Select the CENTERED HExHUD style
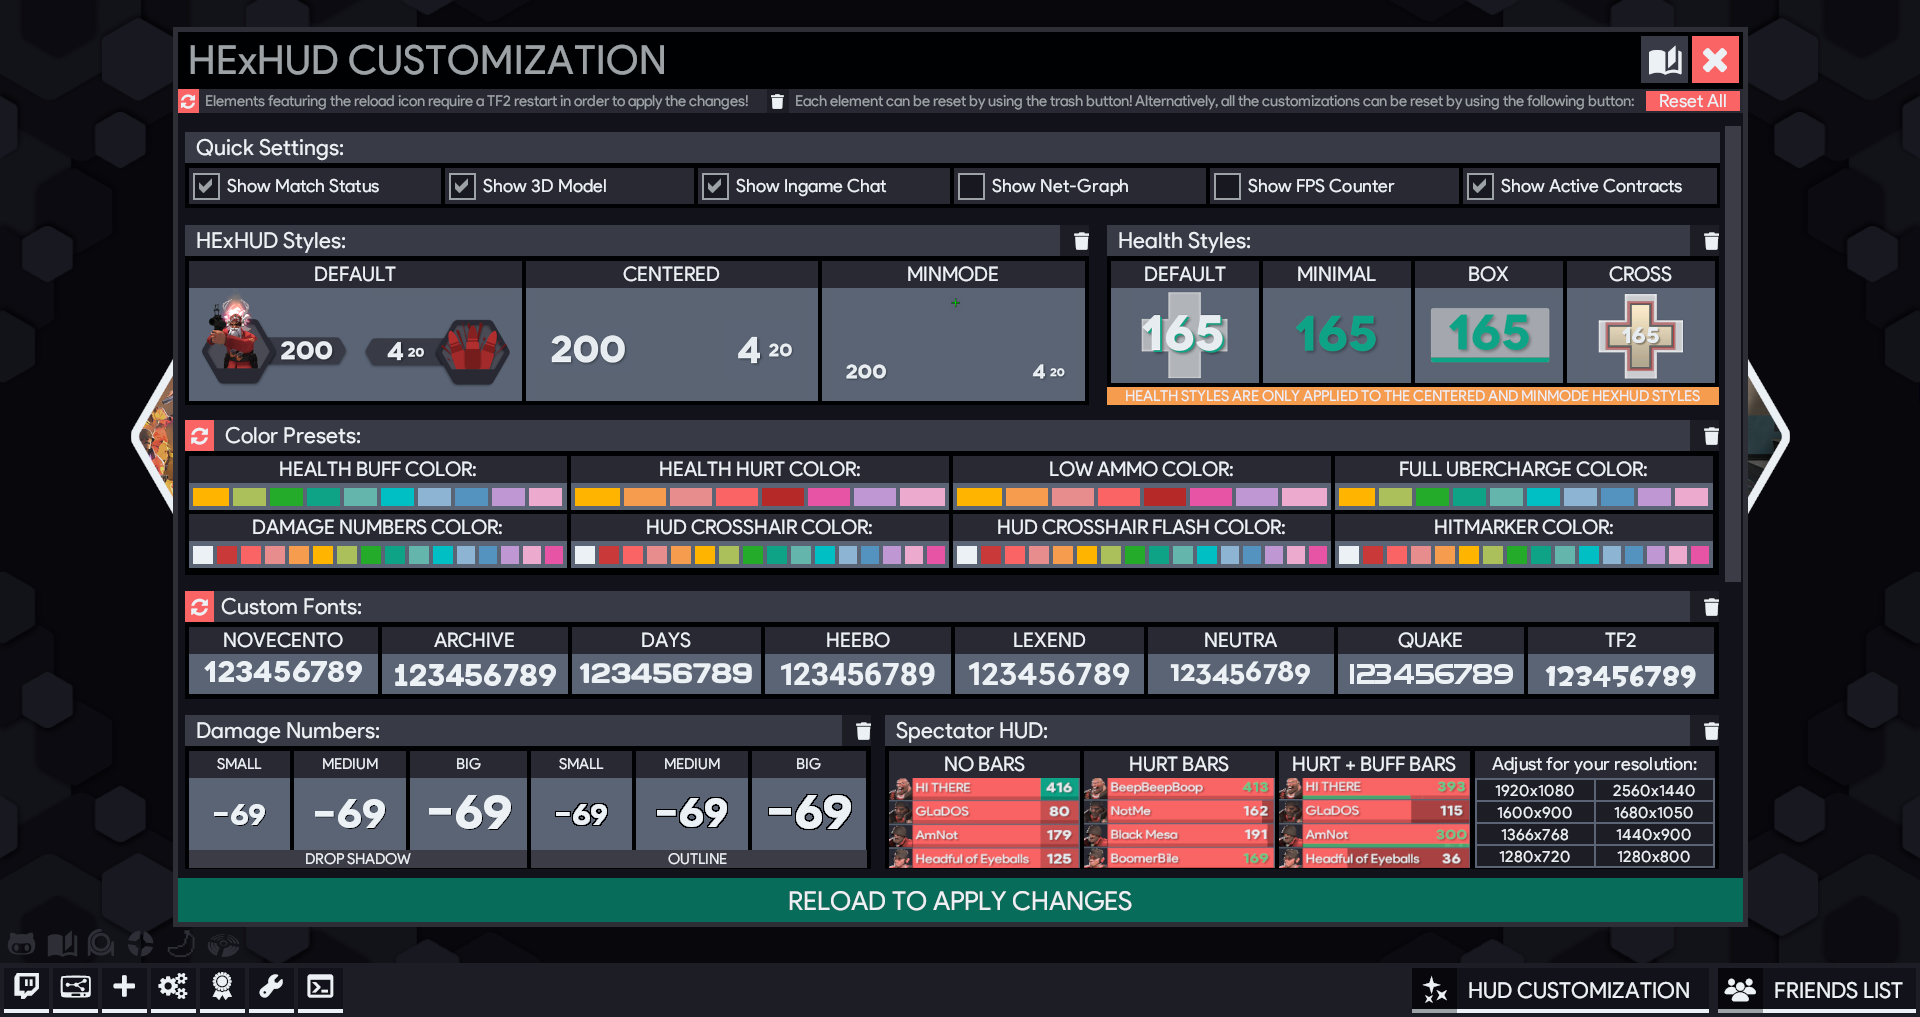The image size is (1920, 1017). tap(671, 331)
